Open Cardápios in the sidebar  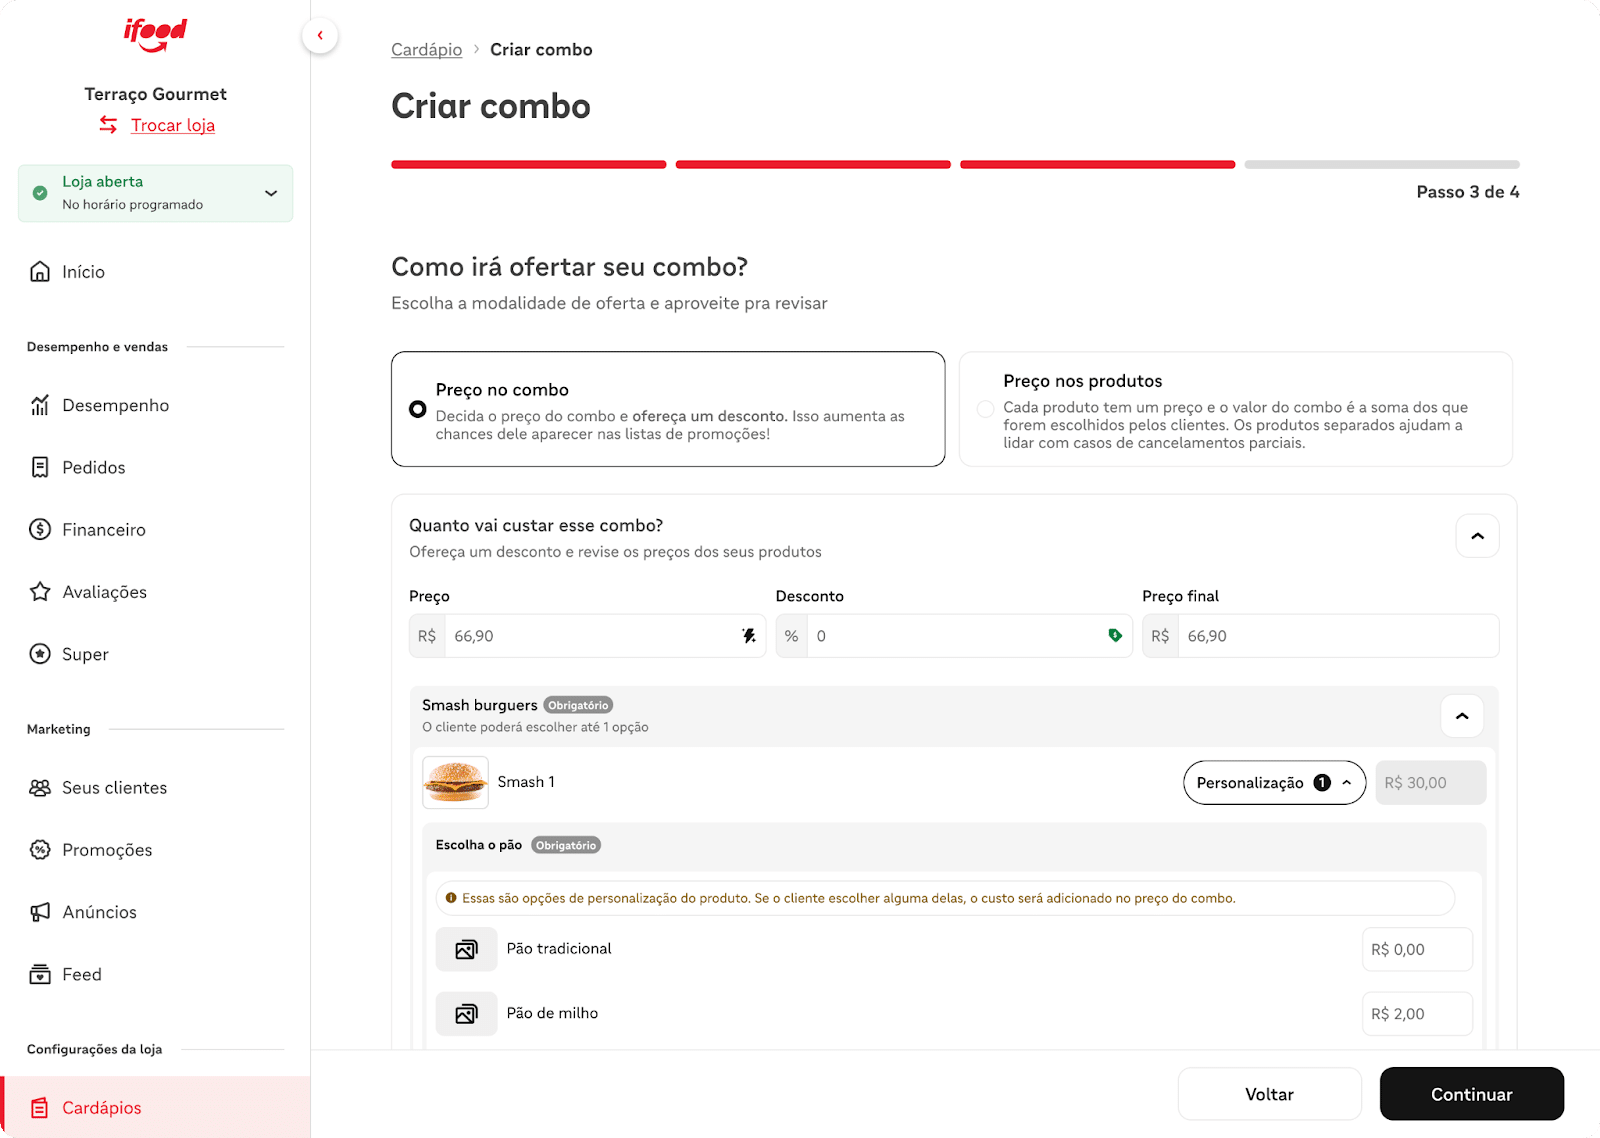tap(155, 1107)
